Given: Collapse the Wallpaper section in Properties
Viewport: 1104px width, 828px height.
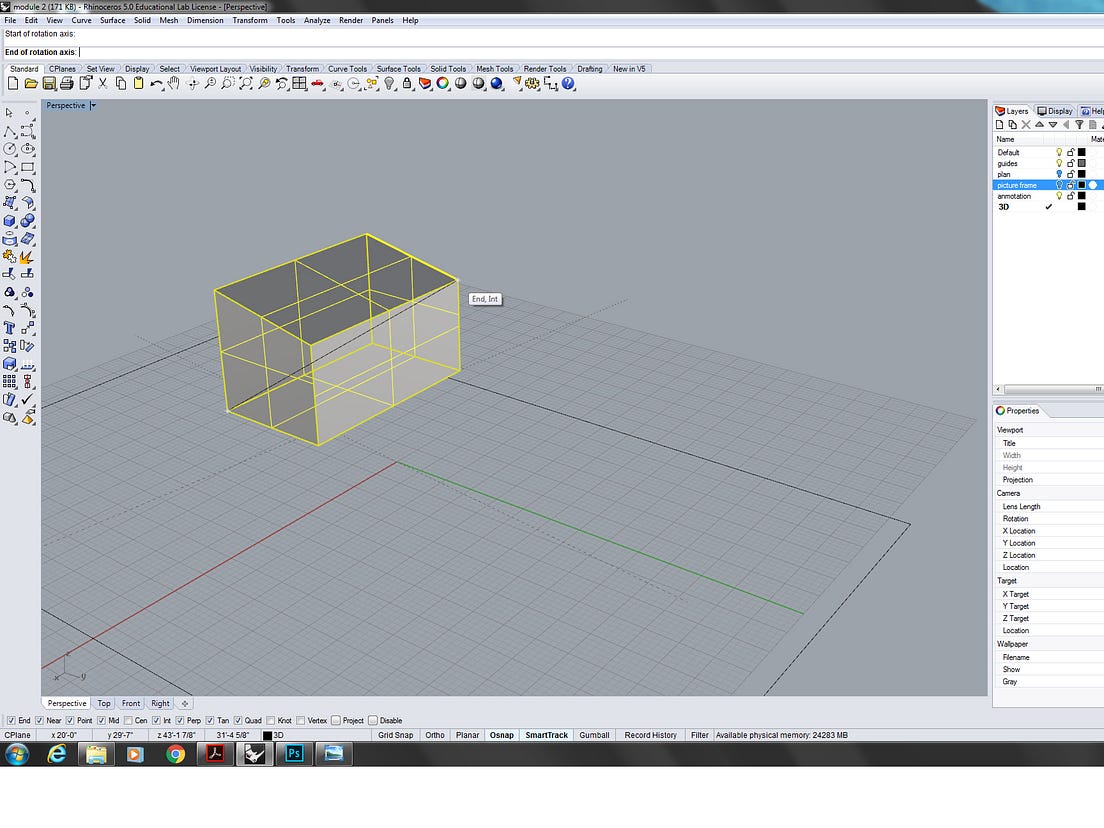Looking at the screenshot, I should pyautogui.click(x=1012, y=643).
